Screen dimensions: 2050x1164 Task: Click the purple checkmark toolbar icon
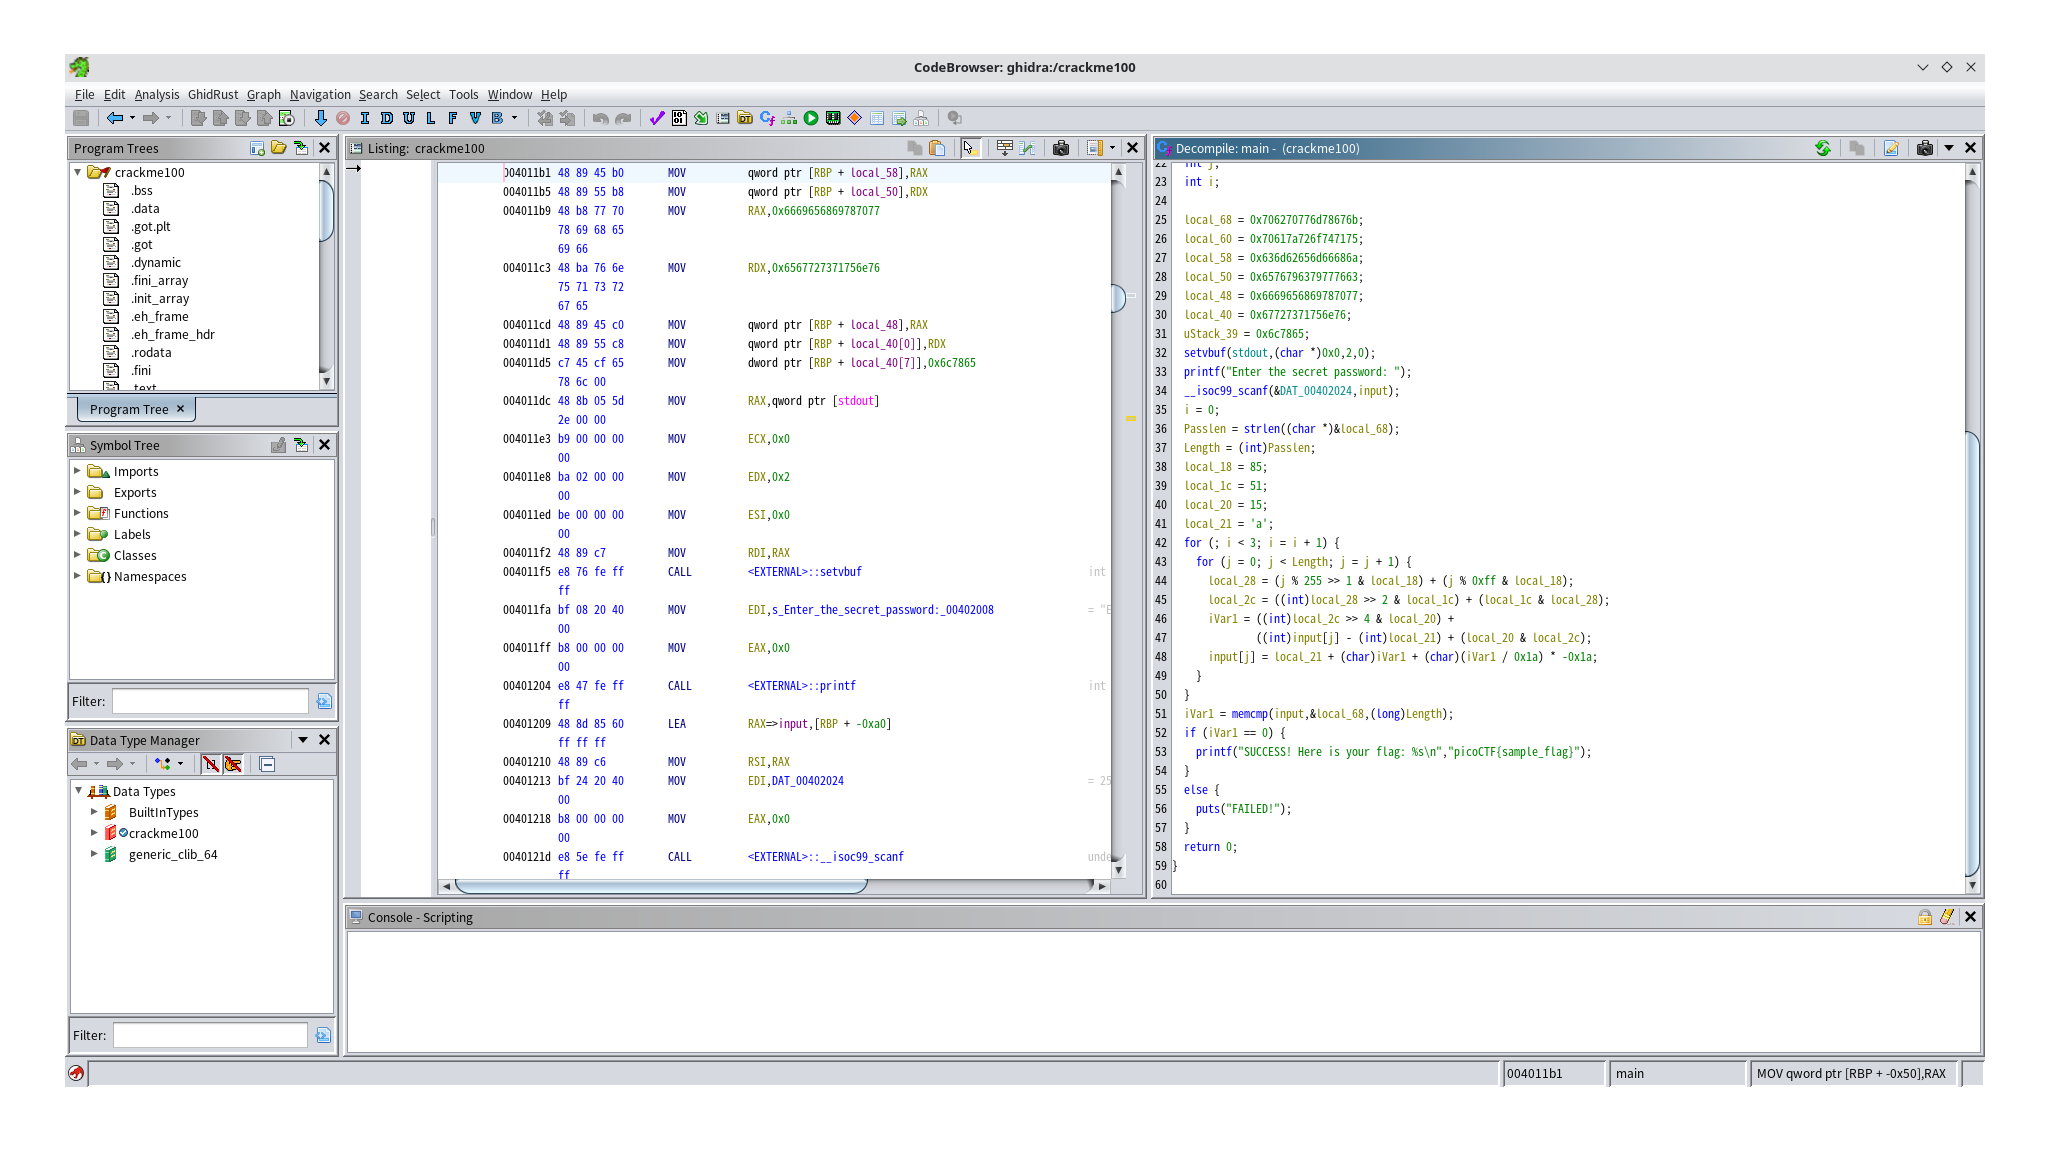point(656,118)
